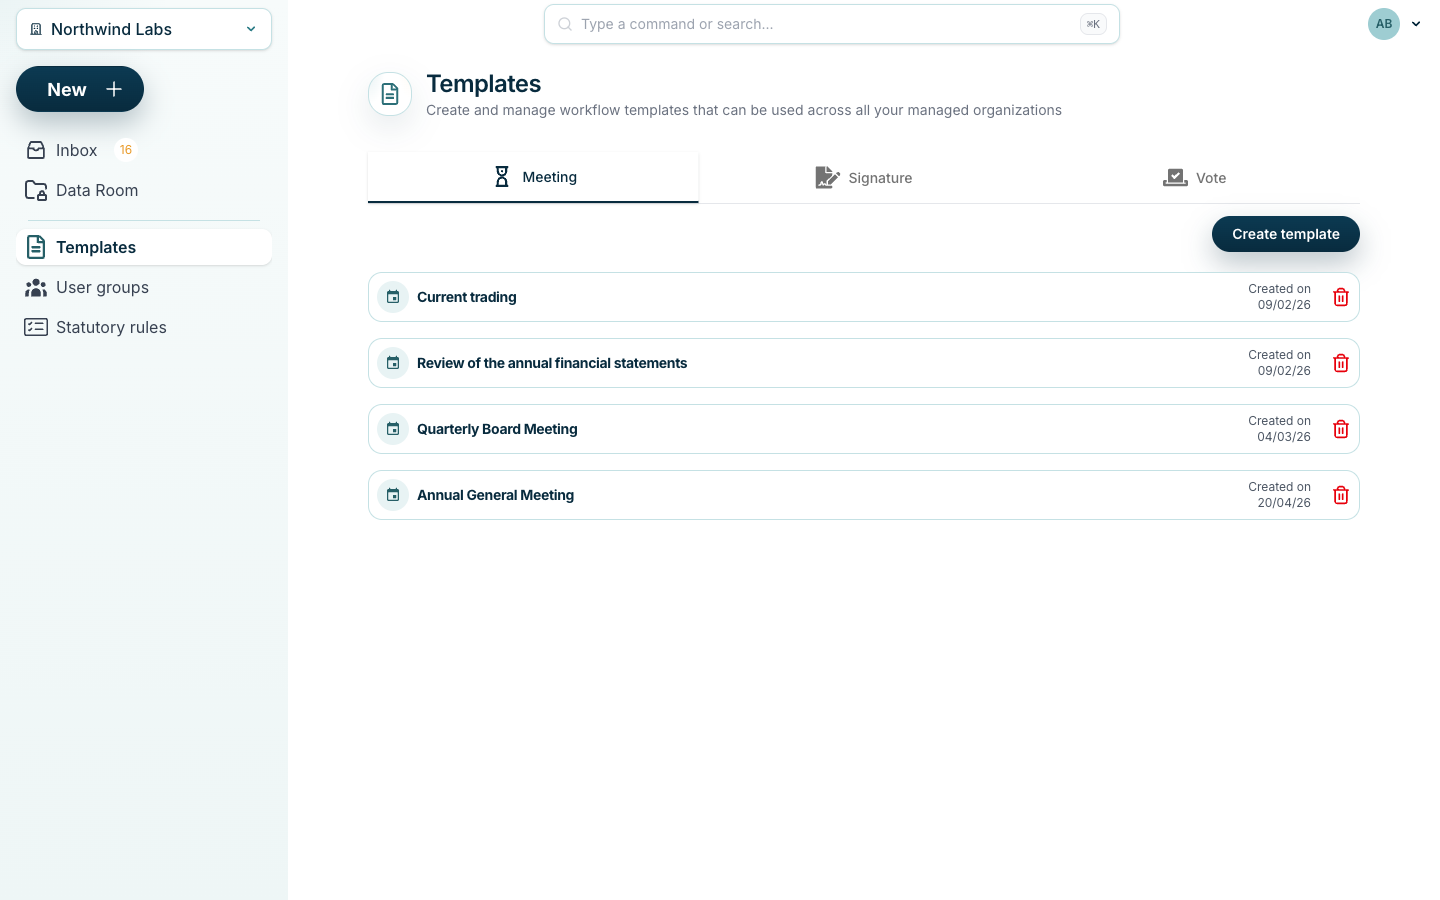Open Data Room in the sidebar
Image resolution: width=1440 pixels, height=900 pixels.
coord(144,190)
